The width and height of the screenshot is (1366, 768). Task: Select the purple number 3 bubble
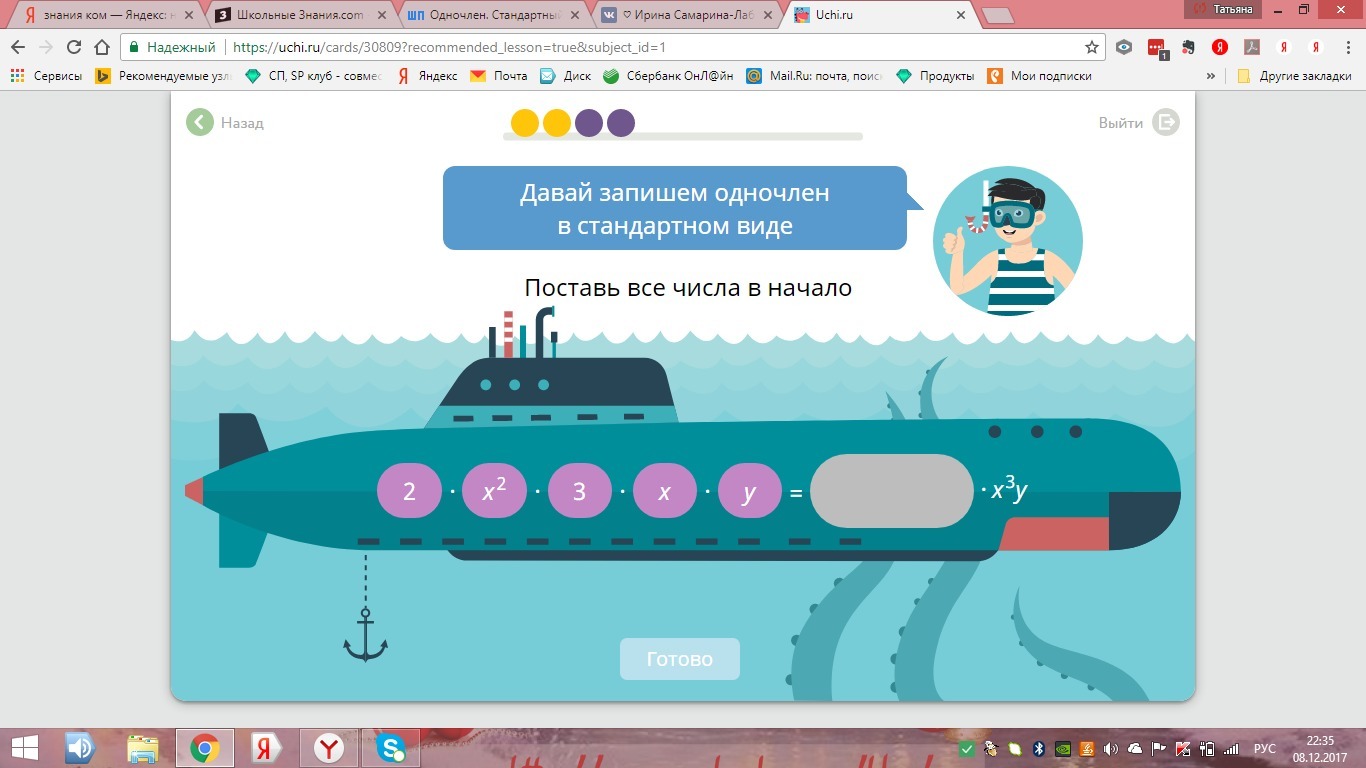[579, 491]
